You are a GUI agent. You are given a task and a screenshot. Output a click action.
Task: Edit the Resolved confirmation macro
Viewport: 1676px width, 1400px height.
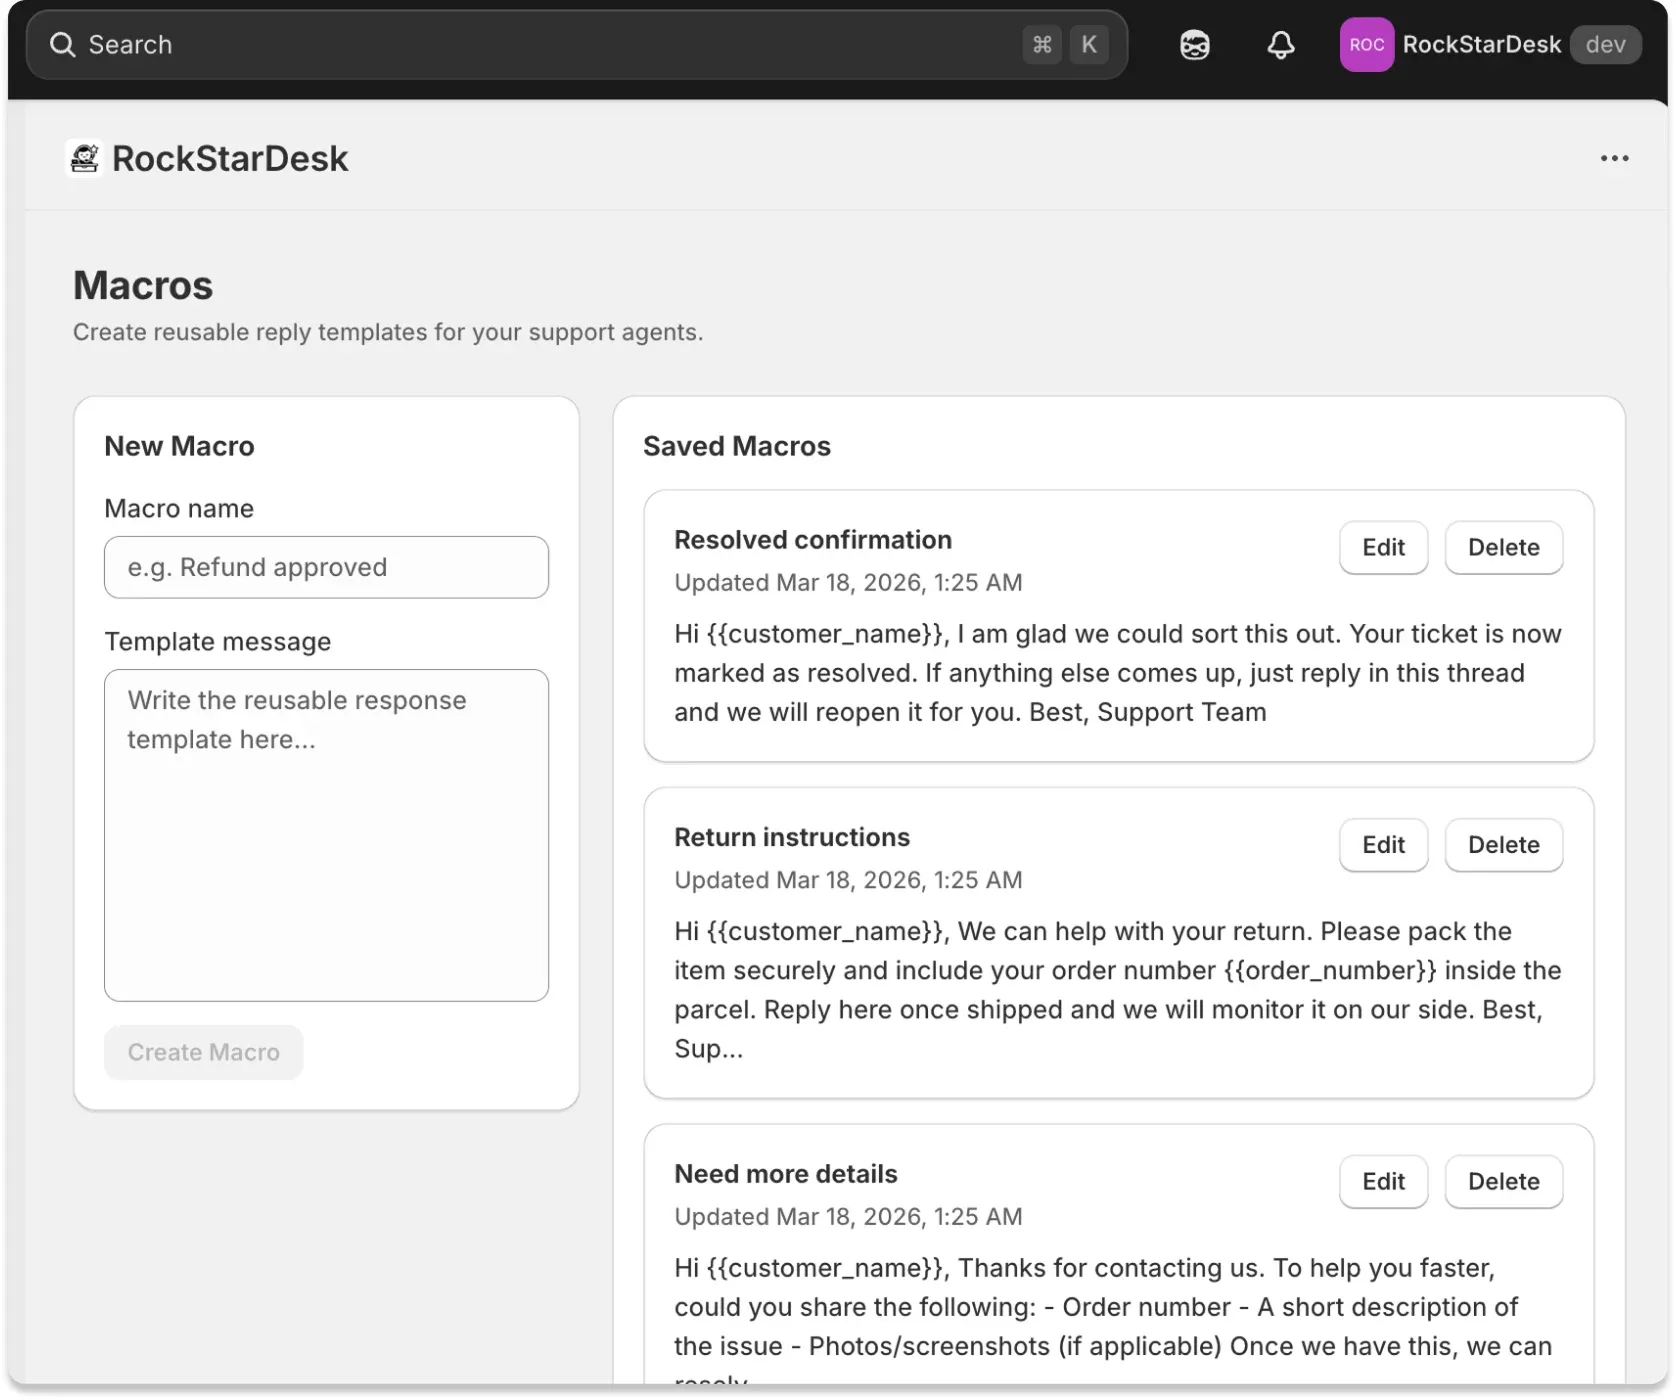[1383, 547]
